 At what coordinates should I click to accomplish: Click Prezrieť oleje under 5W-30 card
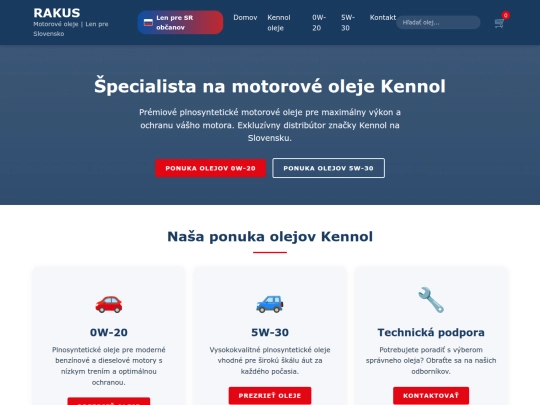(270, 396)
